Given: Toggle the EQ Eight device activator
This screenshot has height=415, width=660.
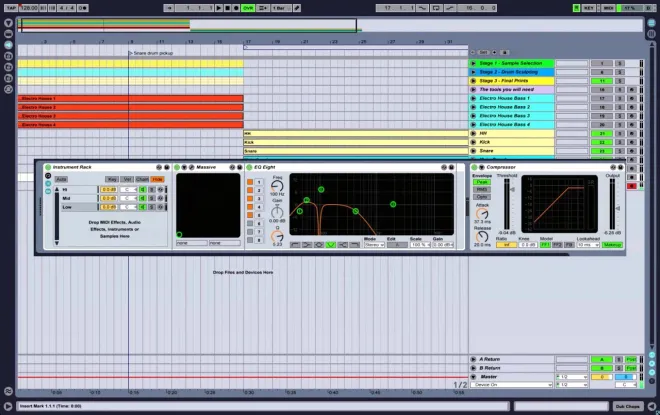Looking at the screenshot, I should [249, 168].
